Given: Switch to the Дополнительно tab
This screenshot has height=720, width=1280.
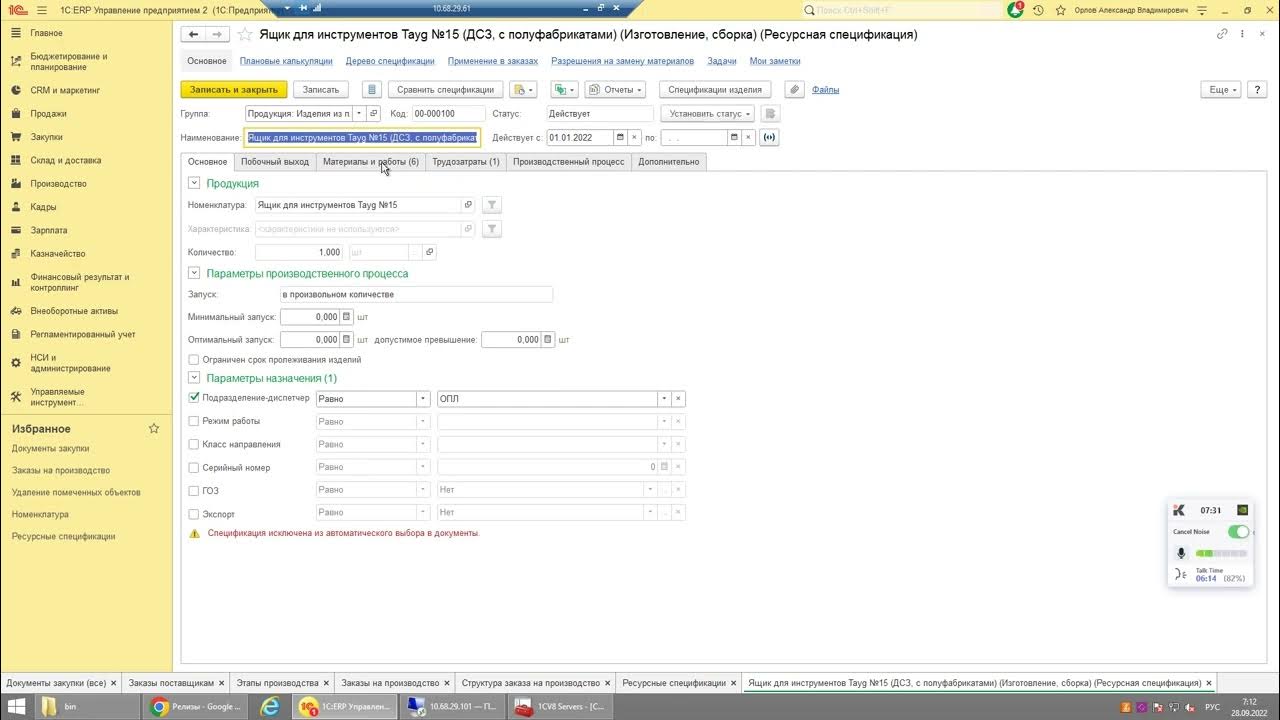Looking at the screenshot, I should click(669, 161).
